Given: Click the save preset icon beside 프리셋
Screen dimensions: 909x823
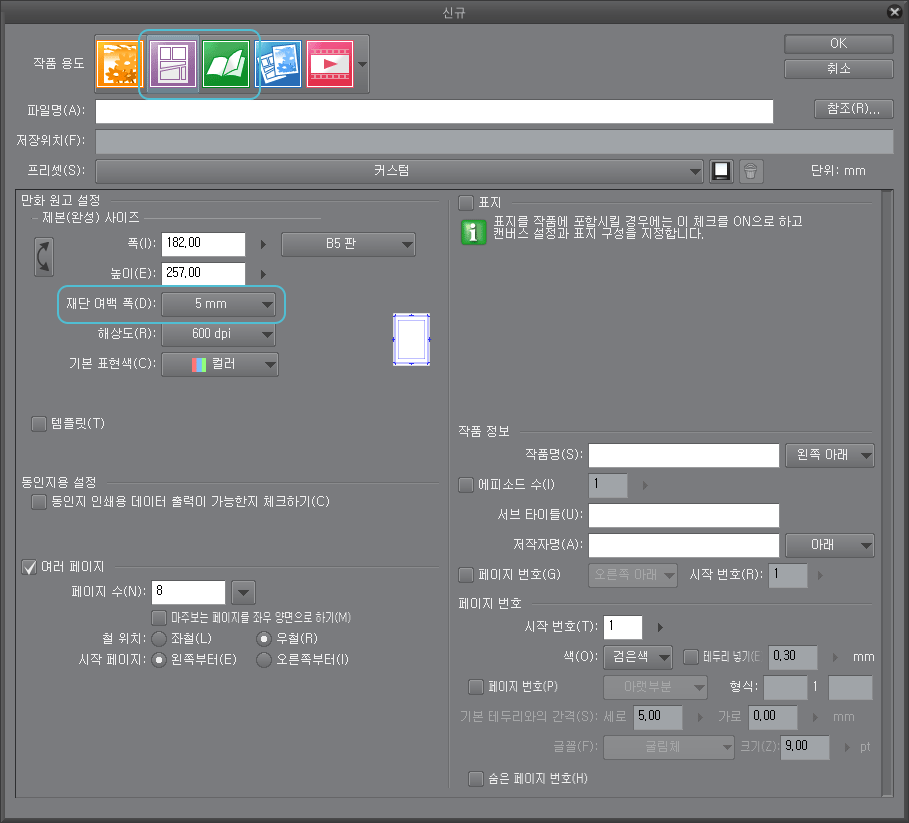Looking at the screenshot, I should click(722, 171).
